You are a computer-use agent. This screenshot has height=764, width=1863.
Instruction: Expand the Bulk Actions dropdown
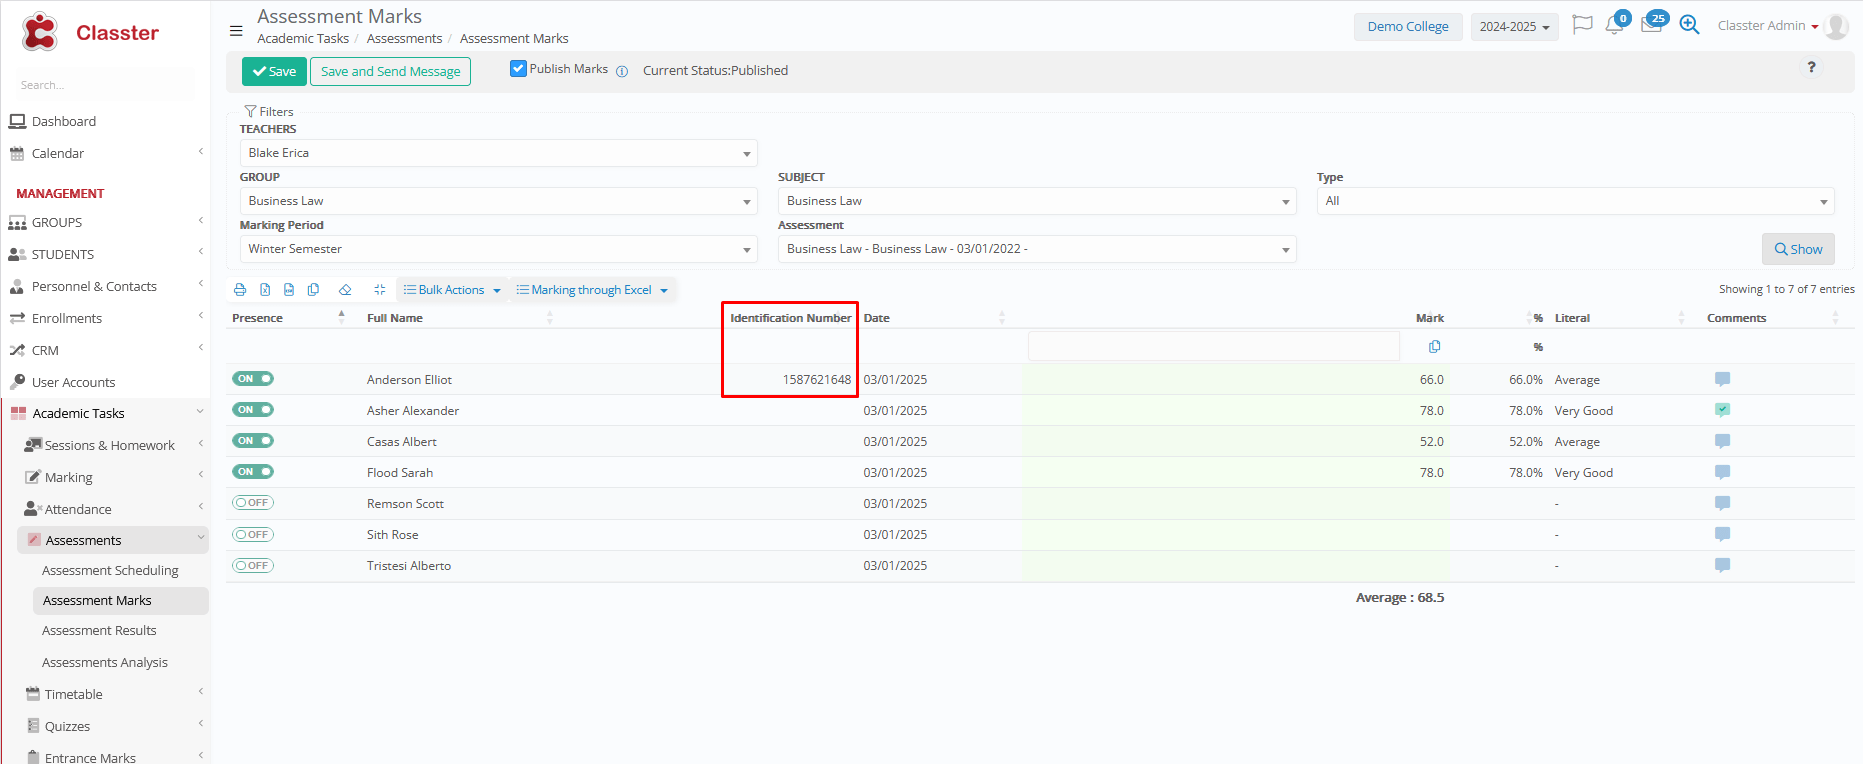pos(452,290)
